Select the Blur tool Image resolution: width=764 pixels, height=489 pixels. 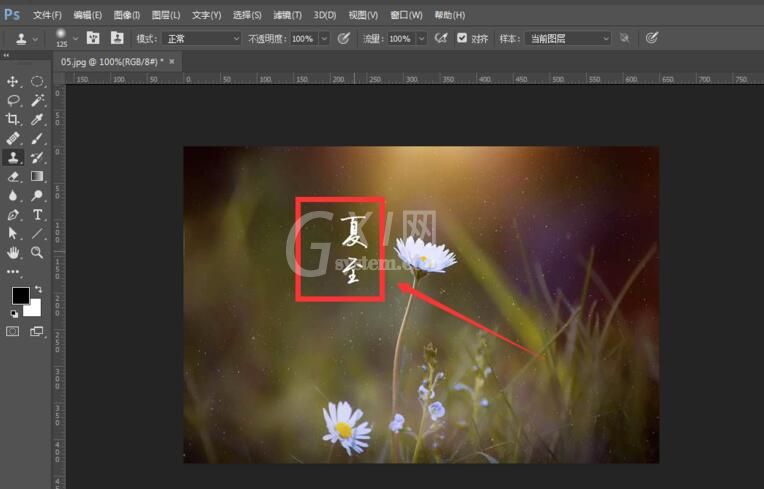coord(13,195)
